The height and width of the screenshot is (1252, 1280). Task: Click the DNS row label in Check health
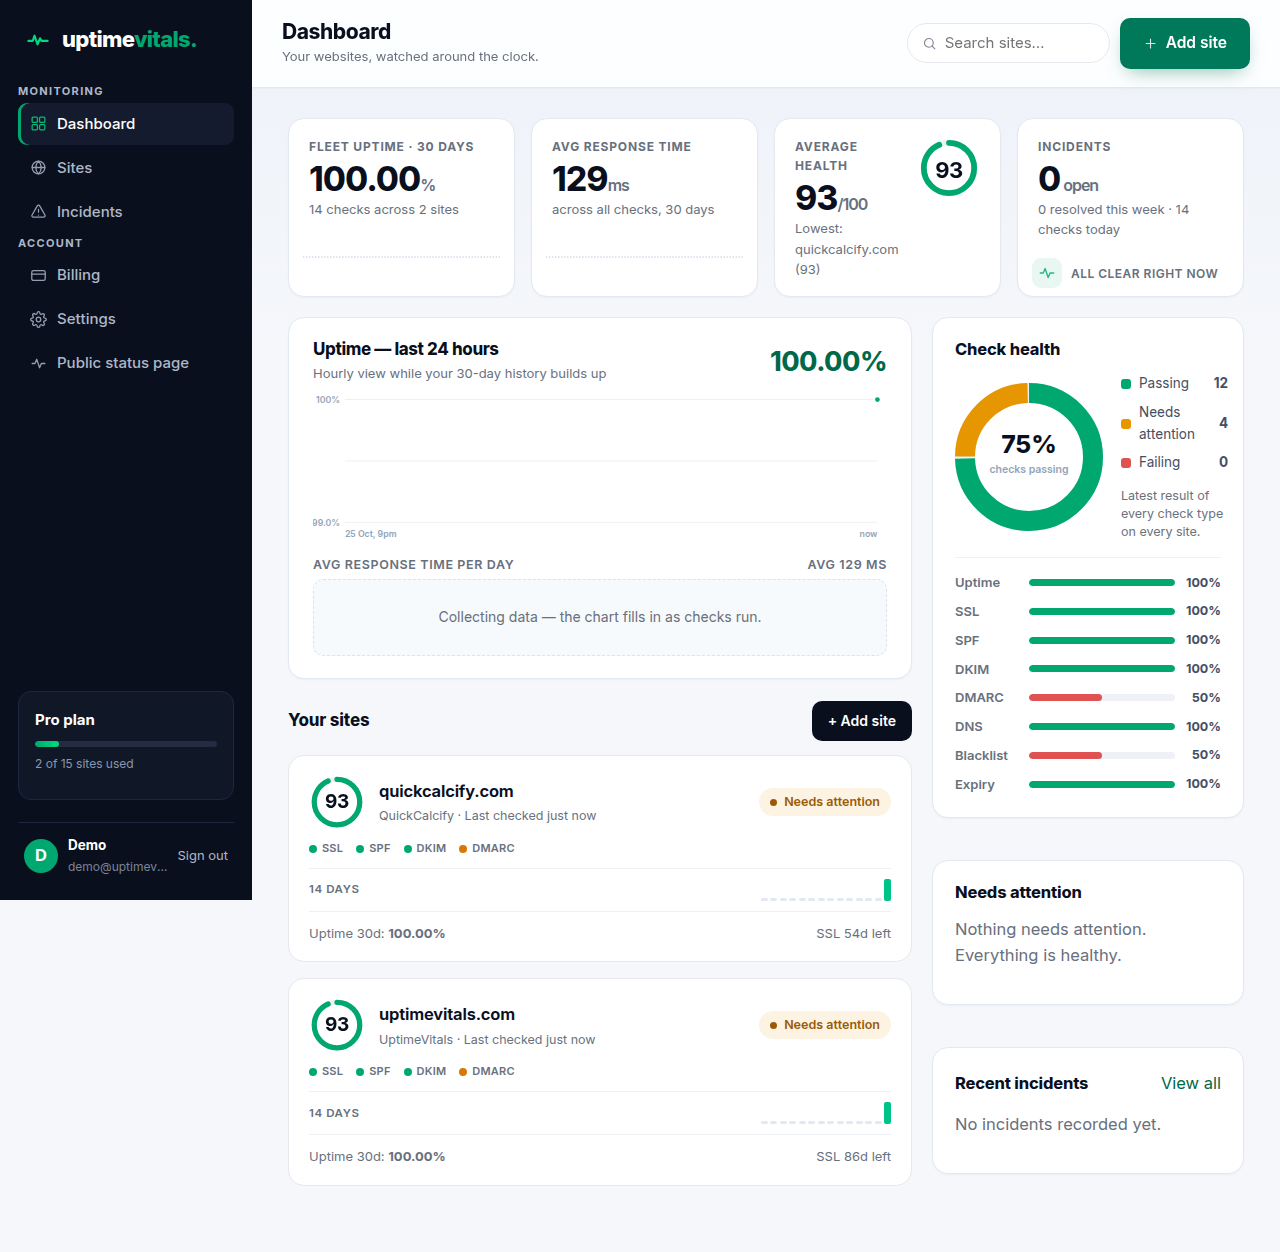[968, 727]
